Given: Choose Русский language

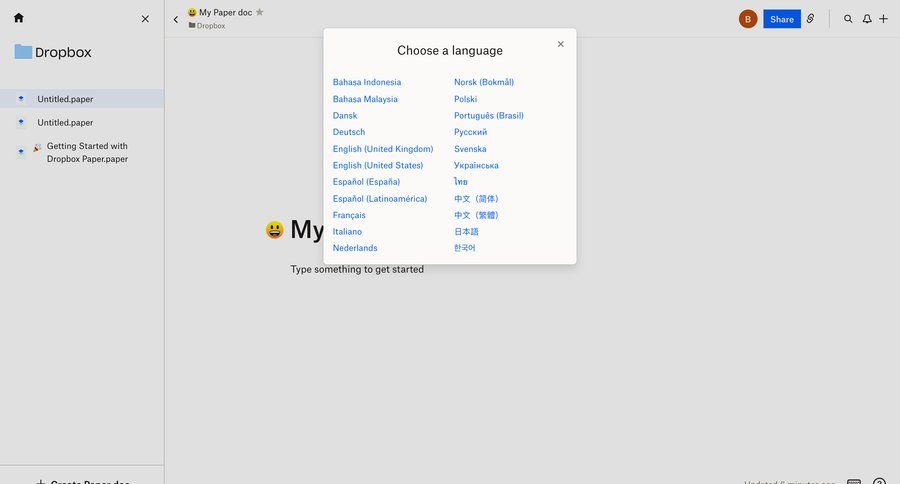Looking at the screenshot, I should coord(471,132).
